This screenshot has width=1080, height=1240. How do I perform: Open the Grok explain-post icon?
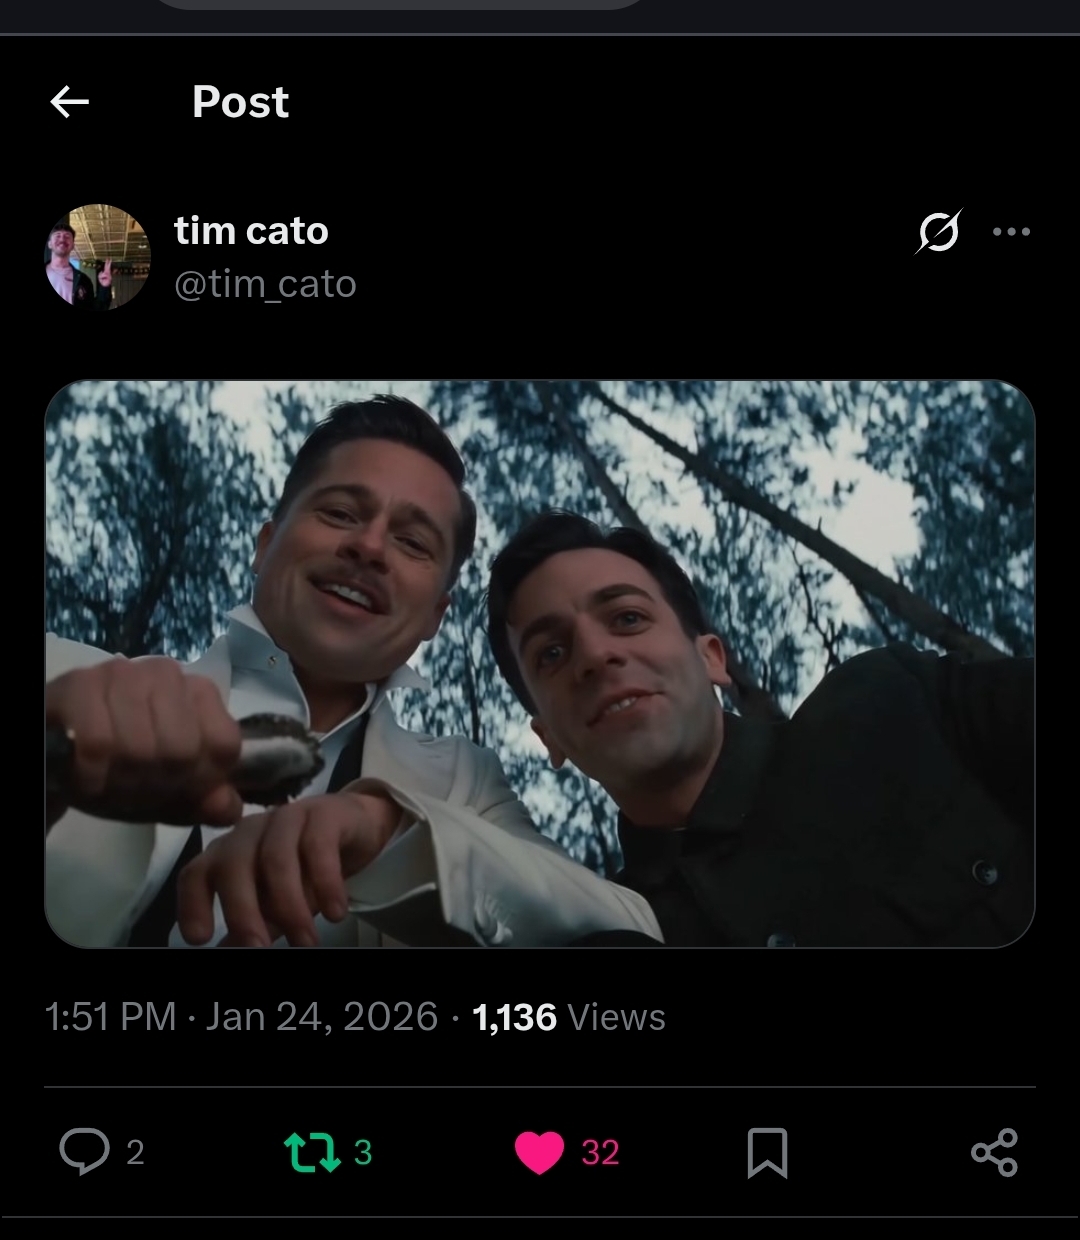coord(938,231)
